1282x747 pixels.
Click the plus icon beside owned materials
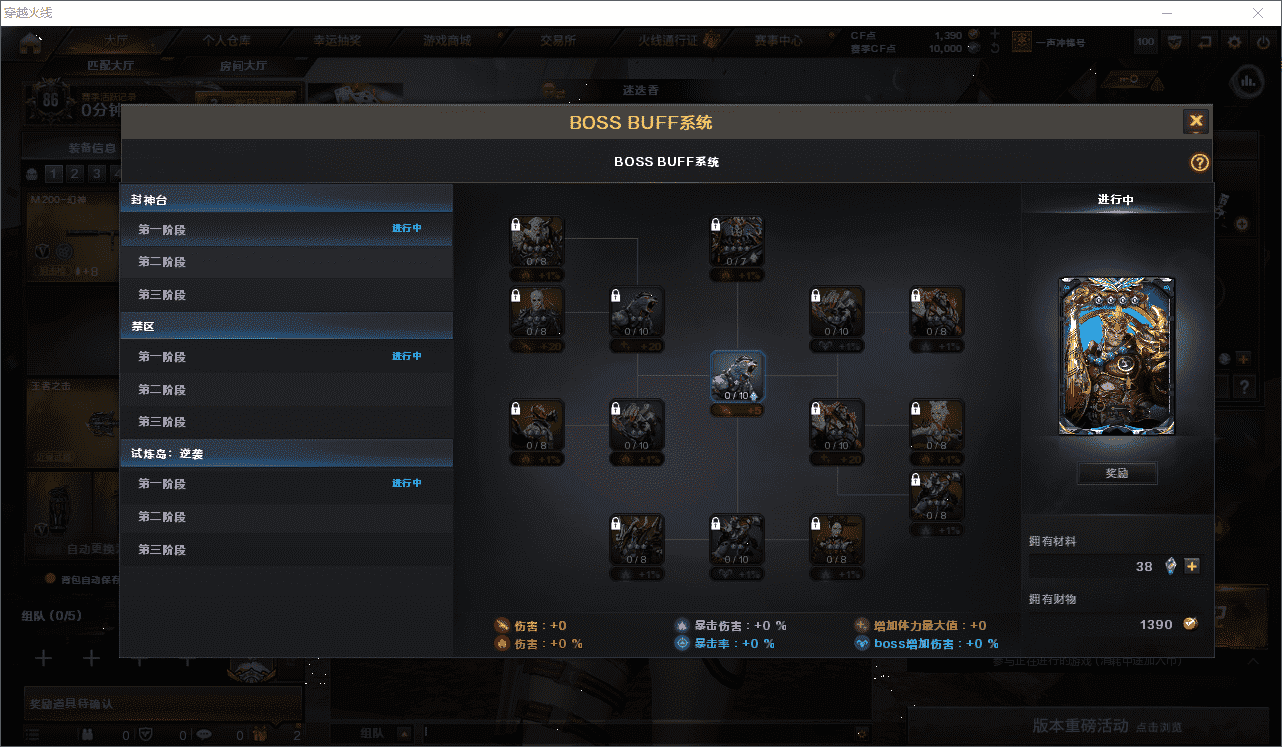coord(1191,566)
